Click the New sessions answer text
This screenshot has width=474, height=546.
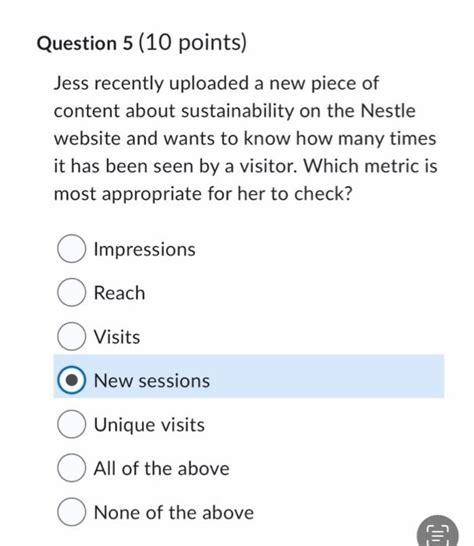coord(152,381)
